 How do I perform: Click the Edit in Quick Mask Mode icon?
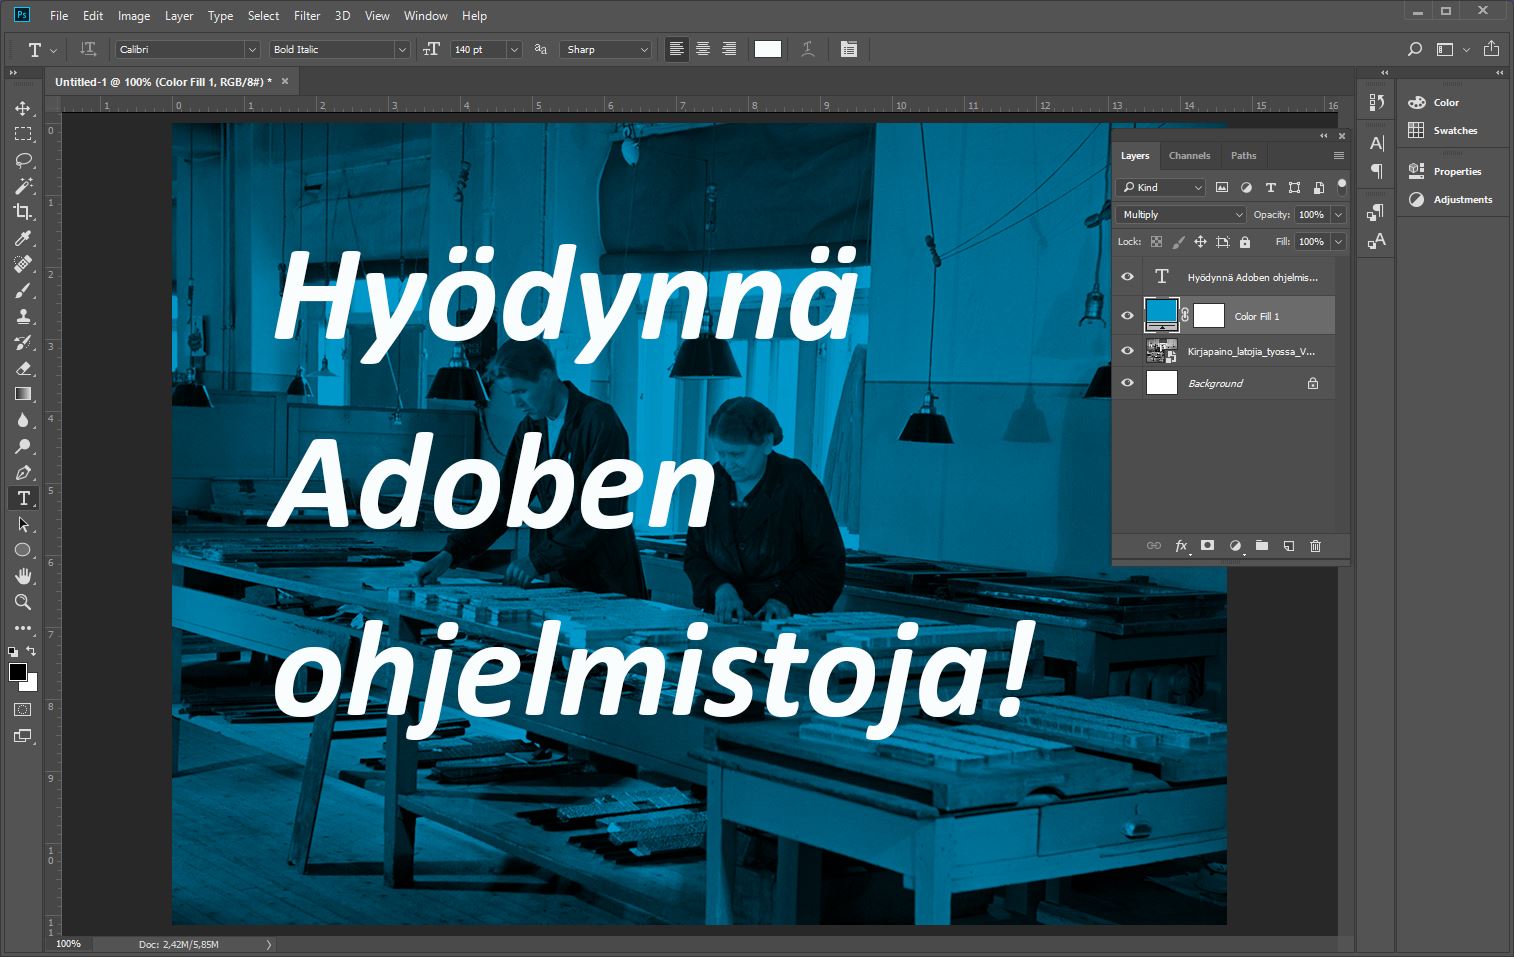[x=23, y=709]
